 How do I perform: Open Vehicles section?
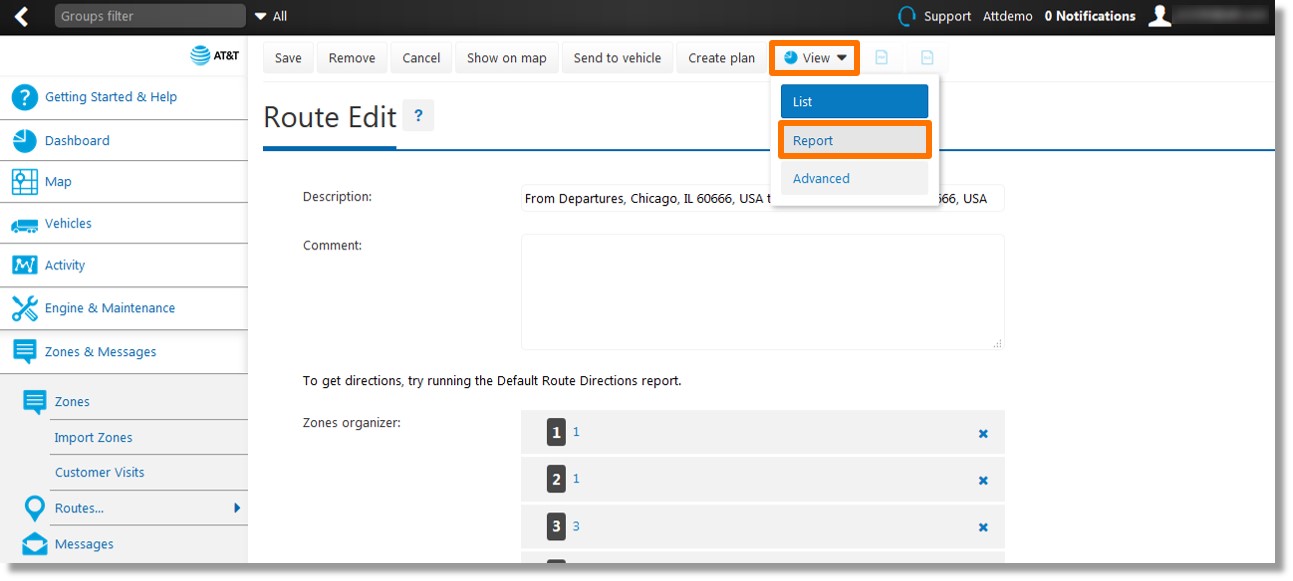tap(68, 224)
